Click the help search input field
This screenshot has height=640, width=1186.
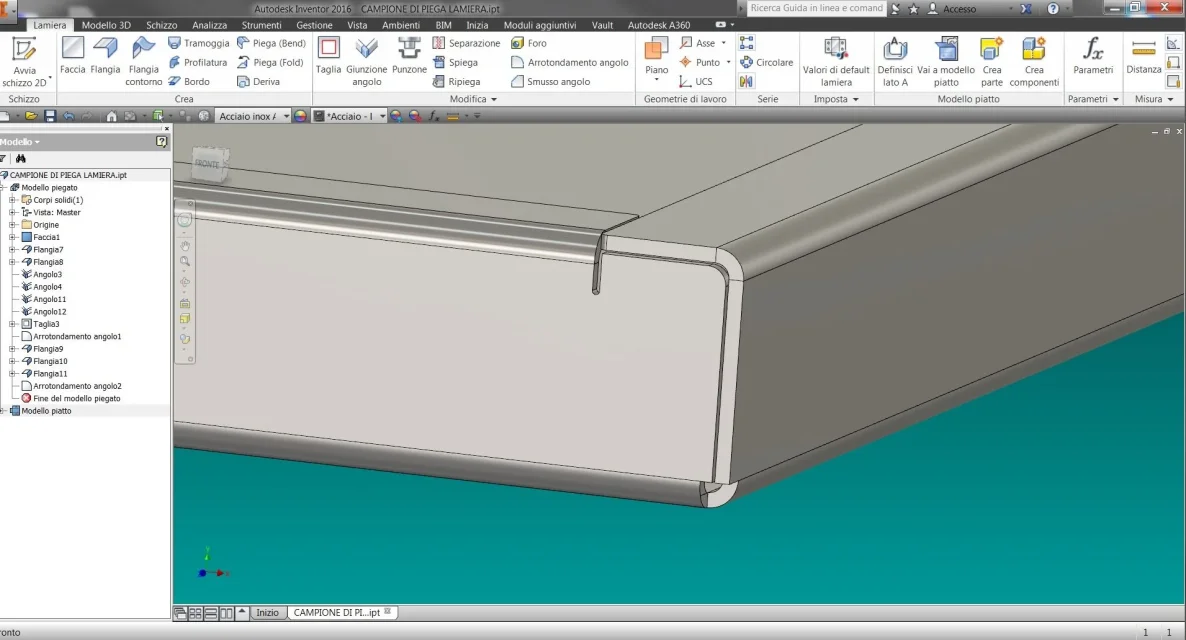[816, 8]
